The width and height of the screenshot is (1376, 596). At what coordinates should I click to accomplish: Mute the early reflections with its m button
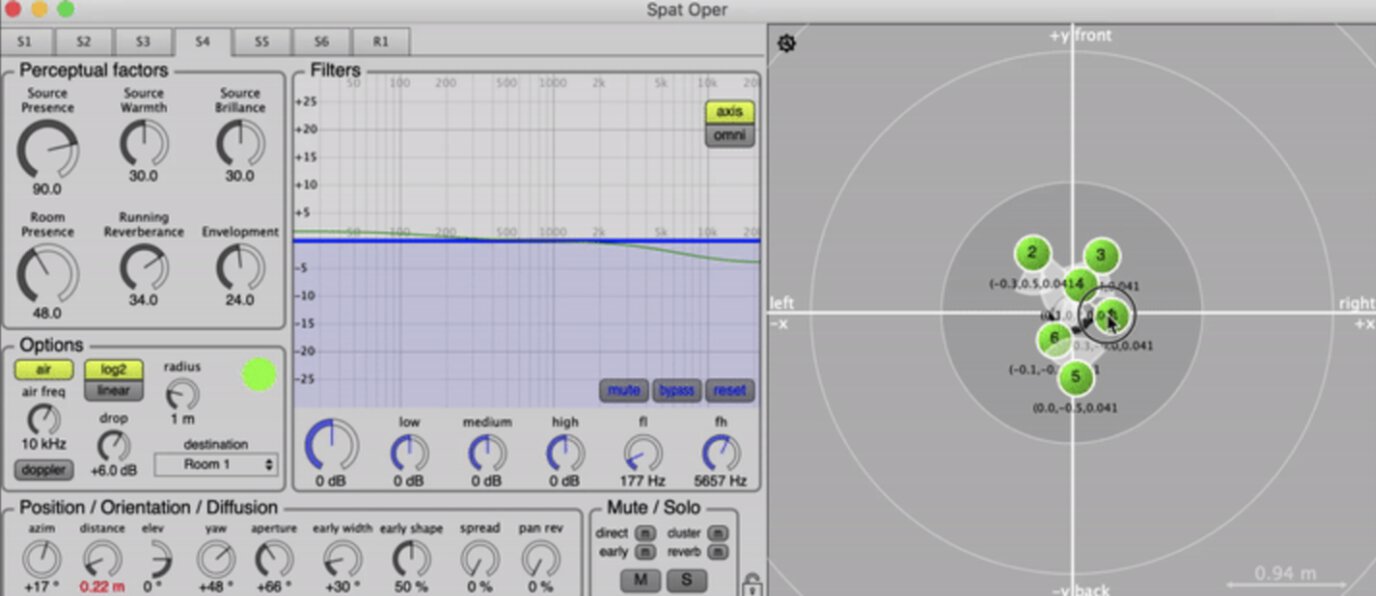coord(646,552)
